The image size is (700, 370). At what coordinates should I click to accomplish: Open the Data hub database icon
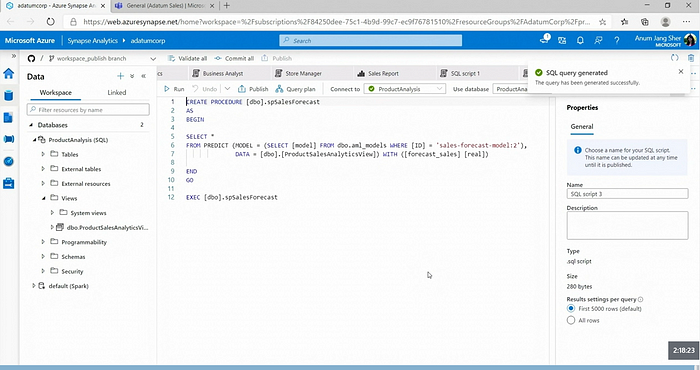pyautogui.click(x=8, y=96)
